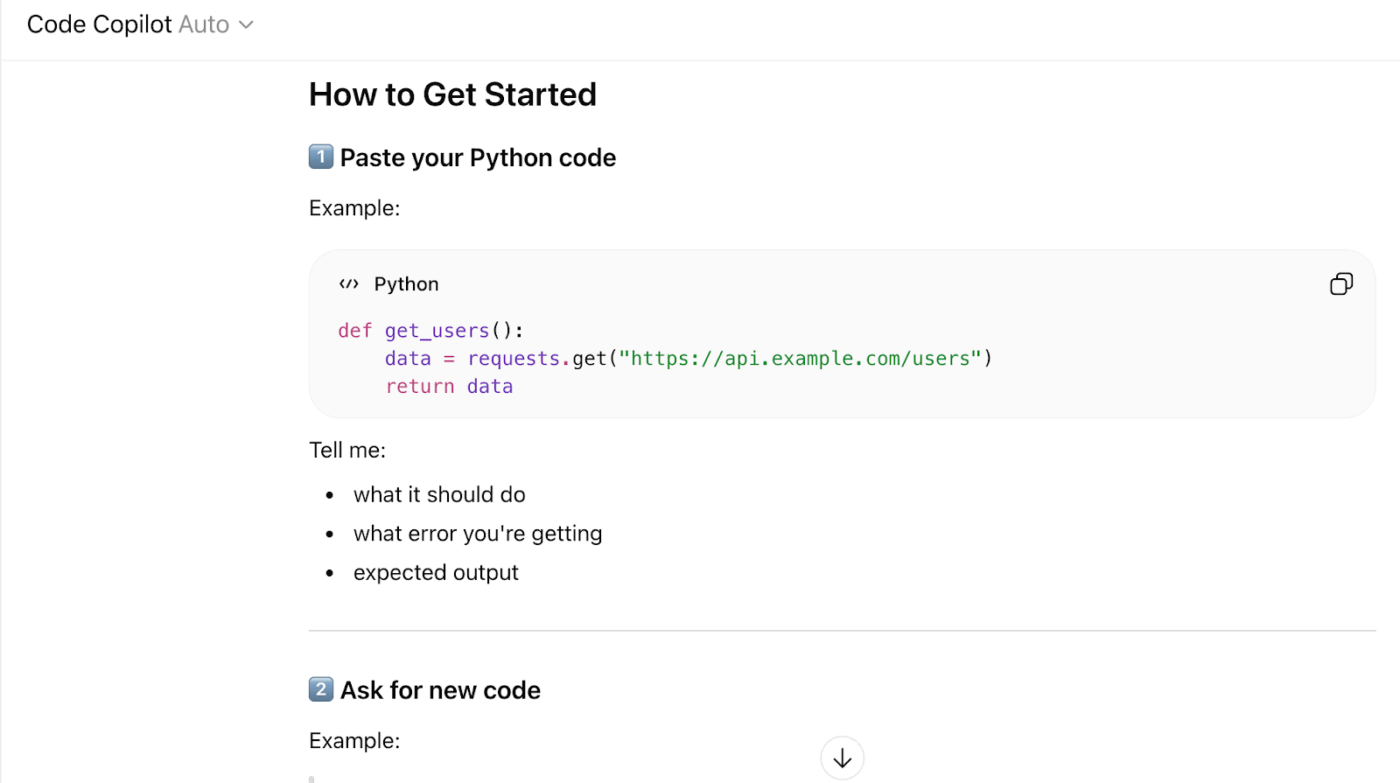This screenshot has width=1400, height=783.
Task: Expand the Code Copilot title dropdown
Action: (x=140, y=24)
